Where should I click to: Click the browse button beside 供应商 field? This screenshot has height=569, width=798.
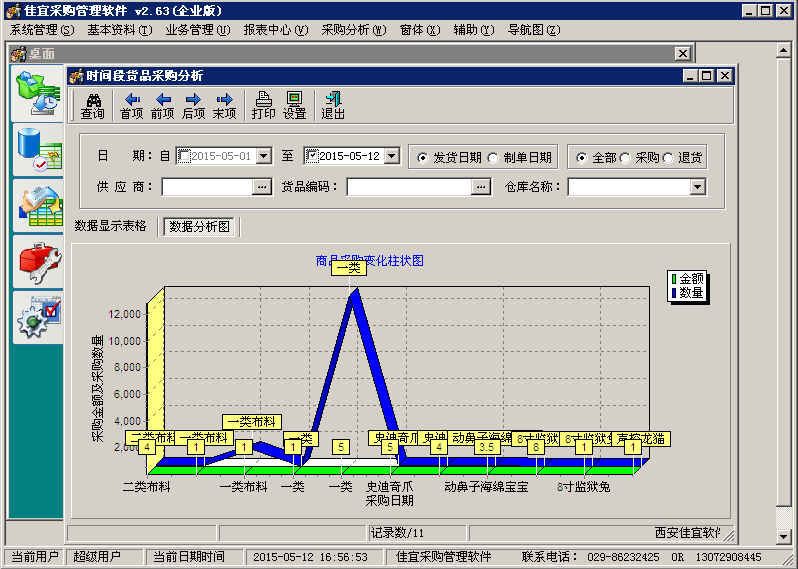click(262, 187)
